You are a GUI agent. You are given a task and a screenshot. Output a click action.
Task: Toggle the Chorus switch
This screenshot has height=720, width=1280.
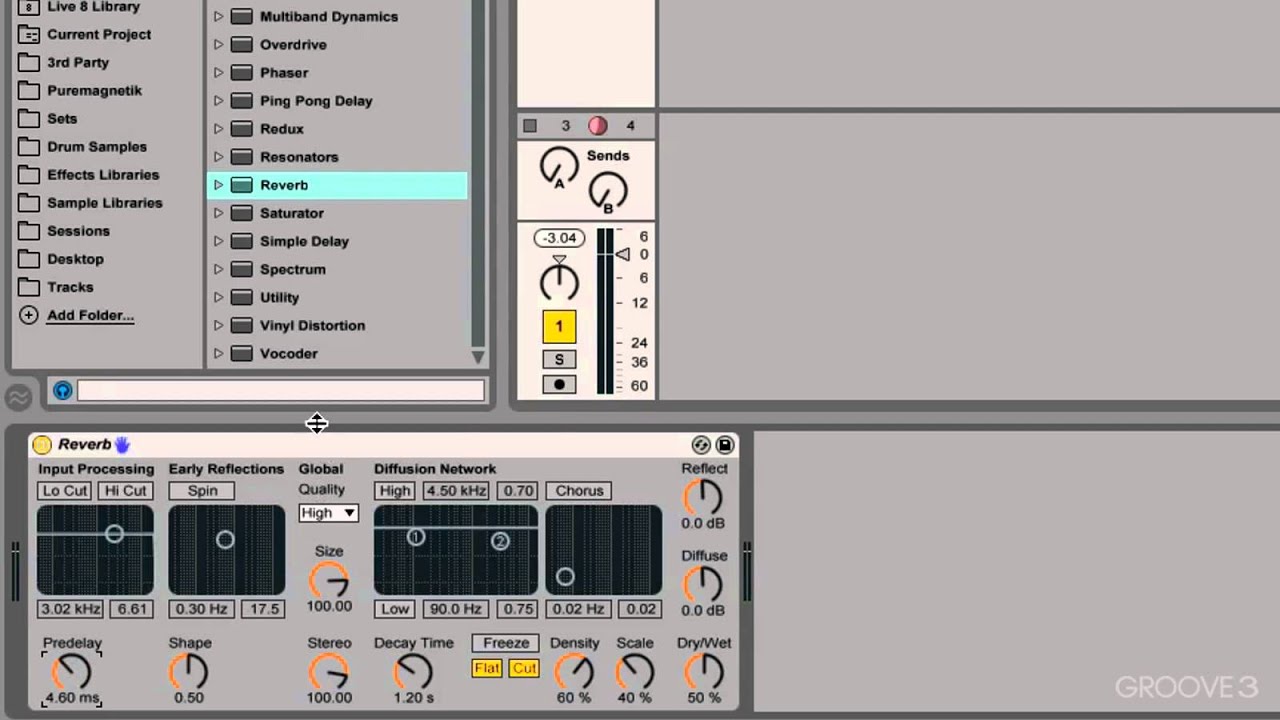coord(579,491)
